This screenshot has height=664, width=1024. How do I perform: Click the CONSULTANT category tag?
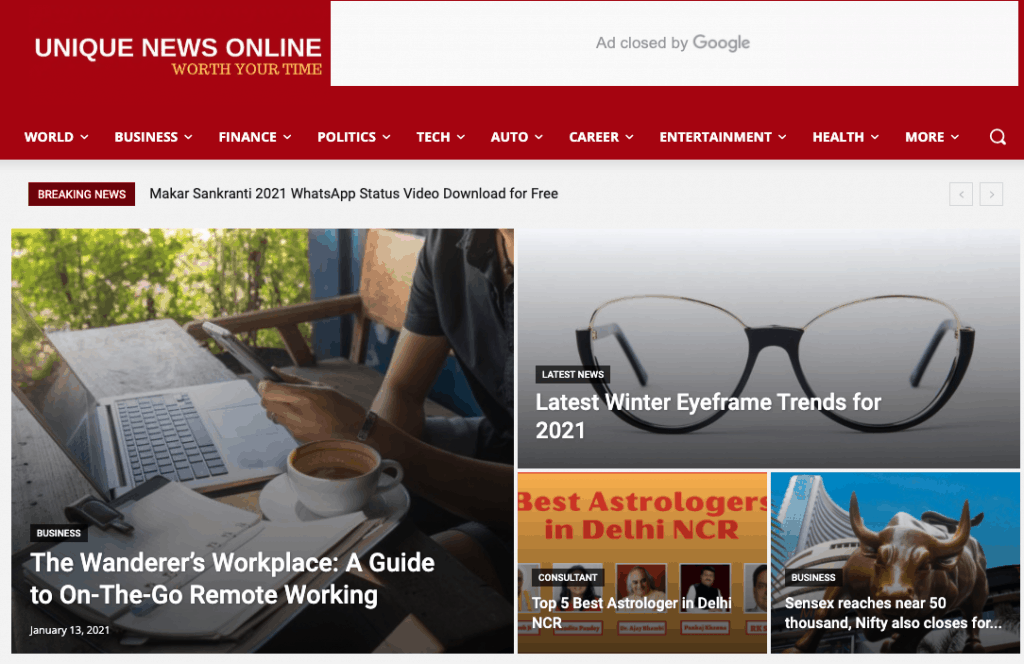568,577
